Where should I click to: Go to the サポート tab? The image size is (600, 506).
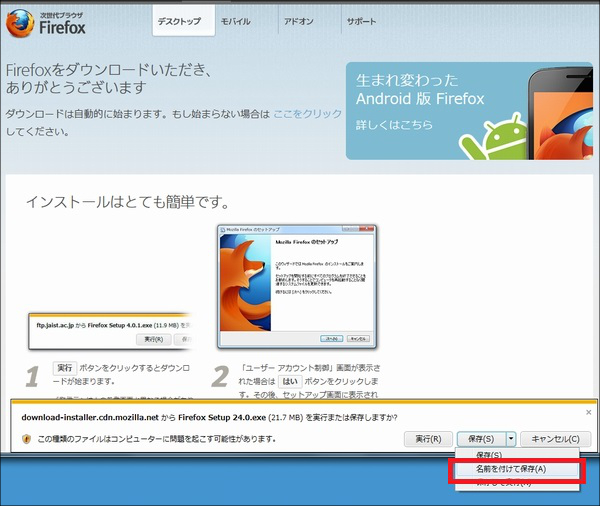362,21
